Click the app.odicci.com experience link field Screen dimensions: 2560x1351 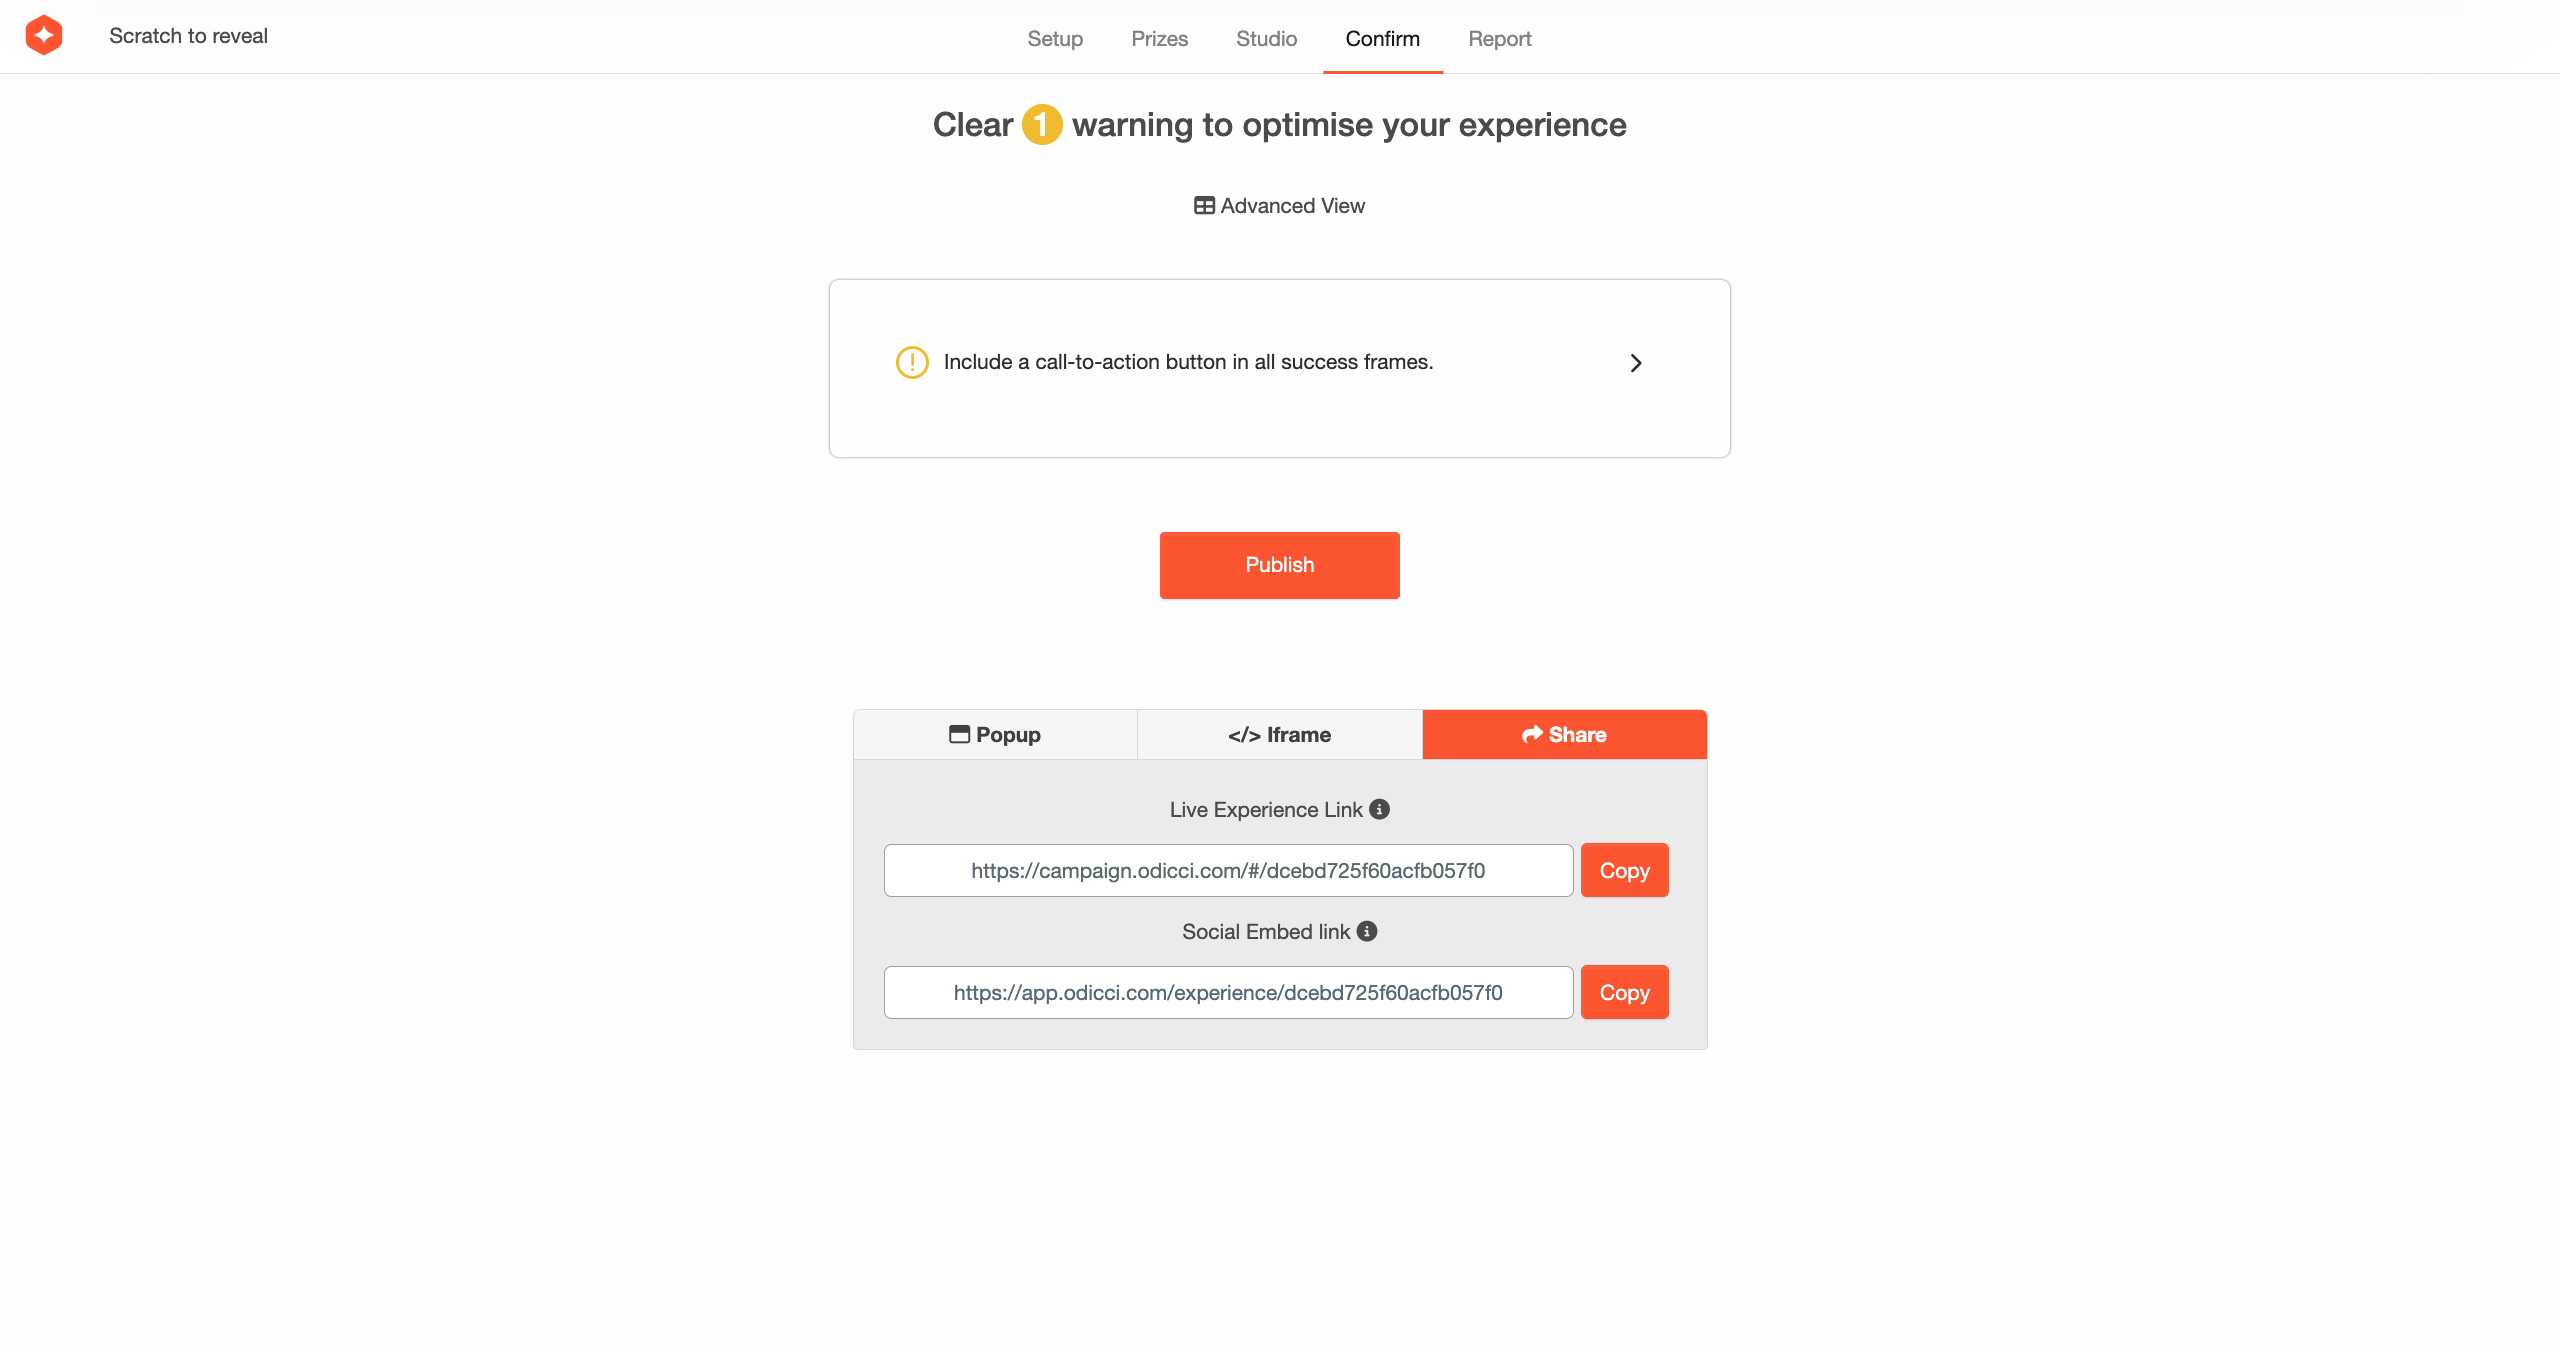[x=1228, y=993]
